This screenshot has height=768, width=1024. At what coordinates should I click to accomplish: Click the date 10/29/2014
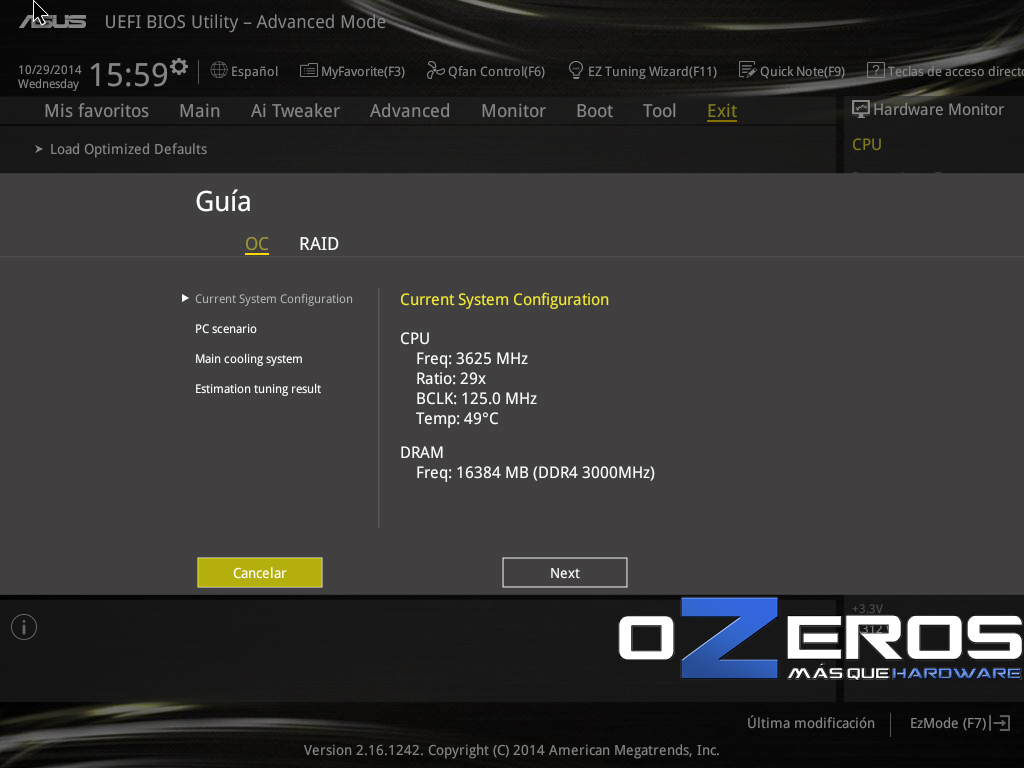coord(50,69)
